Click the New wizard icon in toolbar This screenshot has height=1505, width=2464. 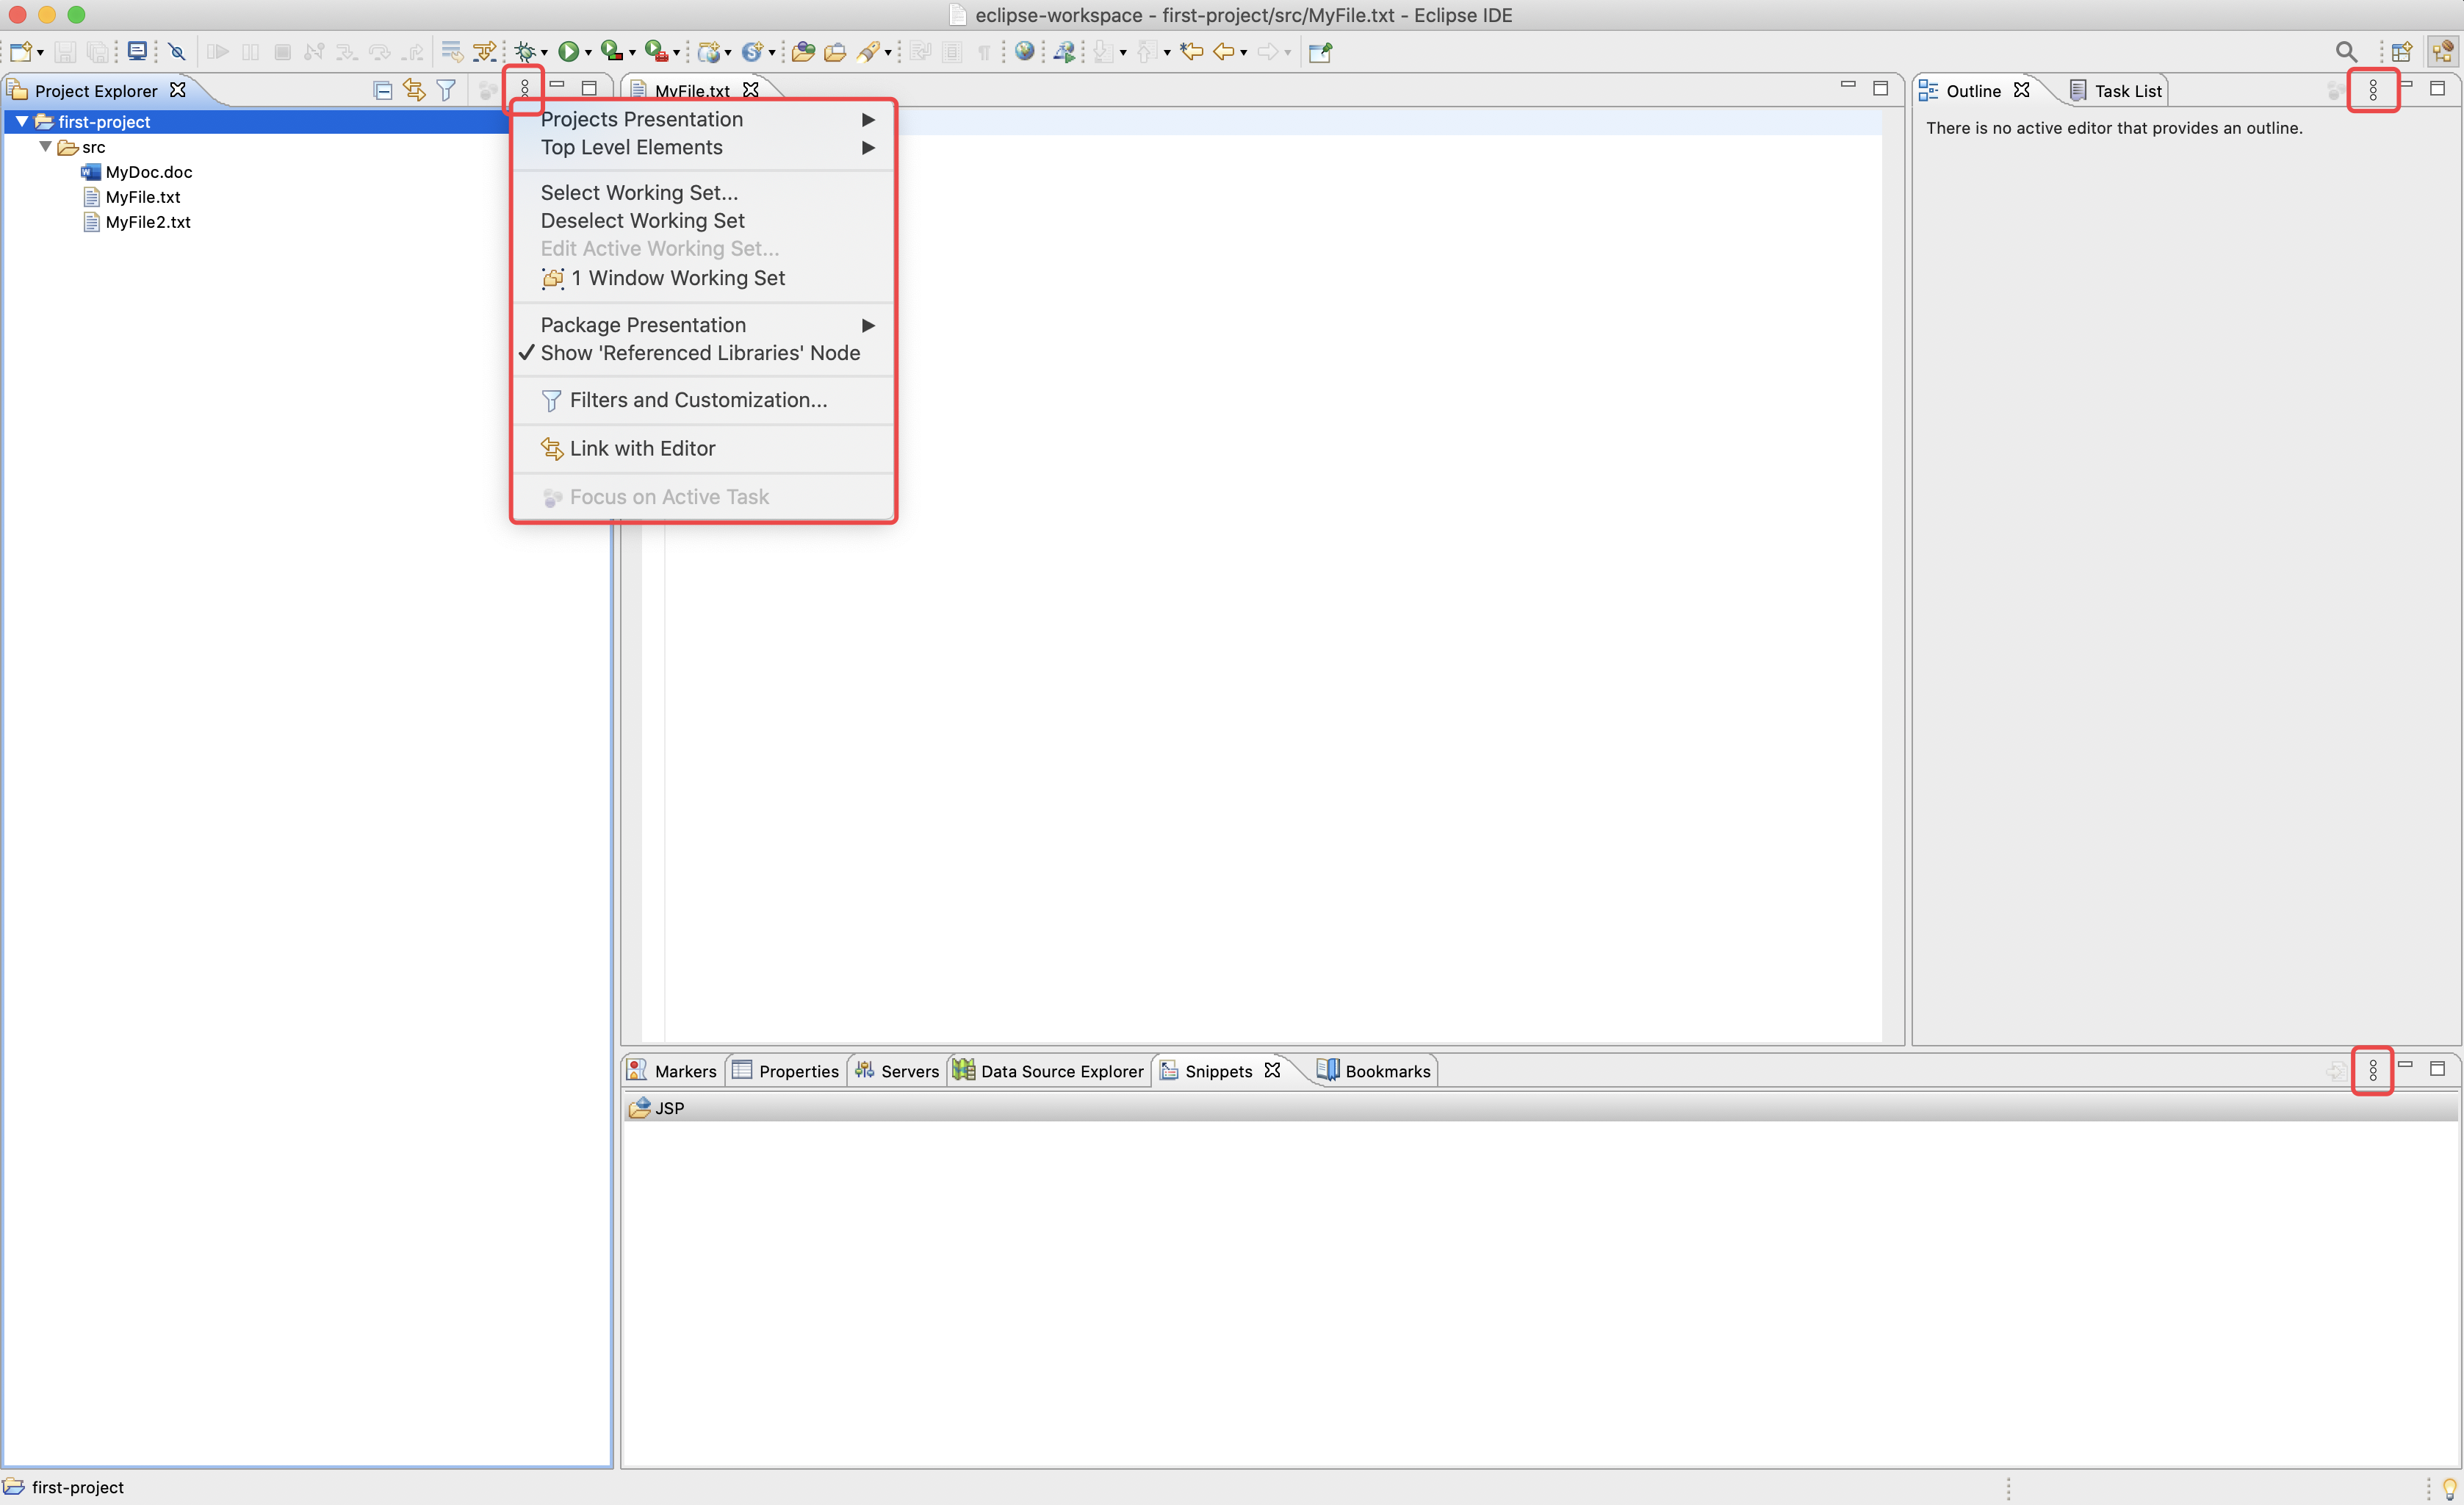22,52
